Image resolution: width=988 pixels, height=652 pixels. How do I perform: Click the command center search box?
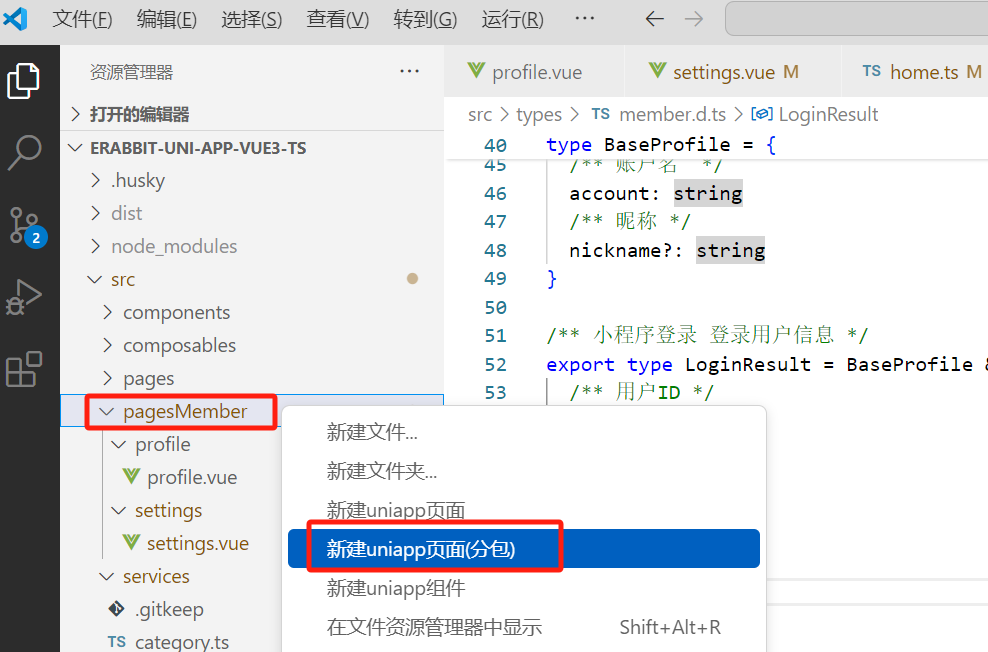point(857,19)
